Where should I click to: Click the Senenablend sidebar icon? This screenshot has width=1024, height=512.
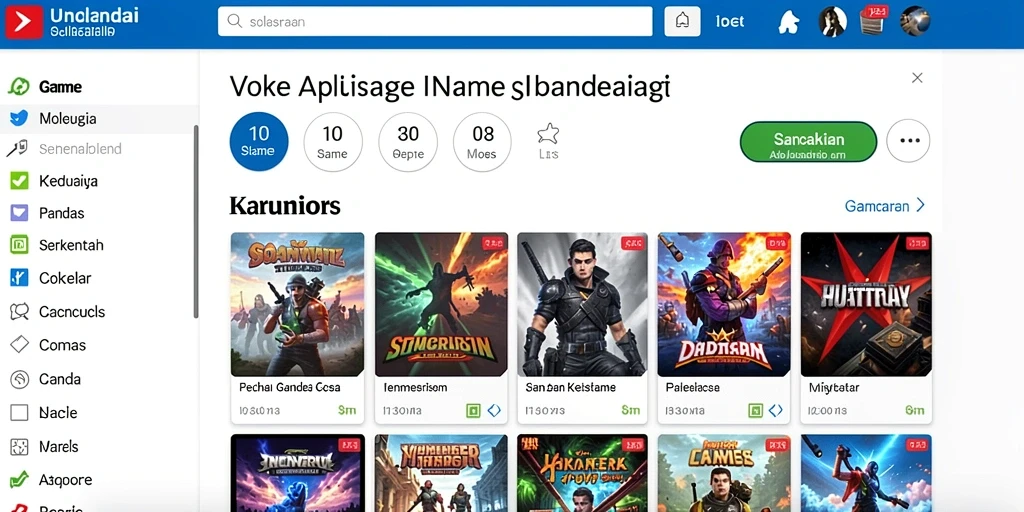(18, 148)
